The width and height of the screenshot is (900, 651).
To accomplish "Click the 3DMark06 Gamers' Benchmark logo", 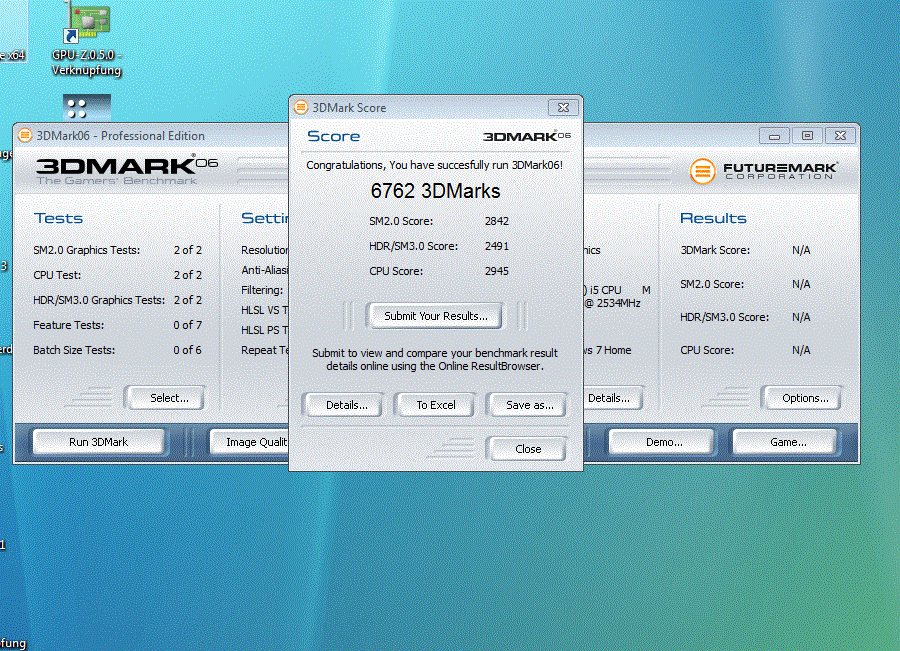I will (127, 169).
